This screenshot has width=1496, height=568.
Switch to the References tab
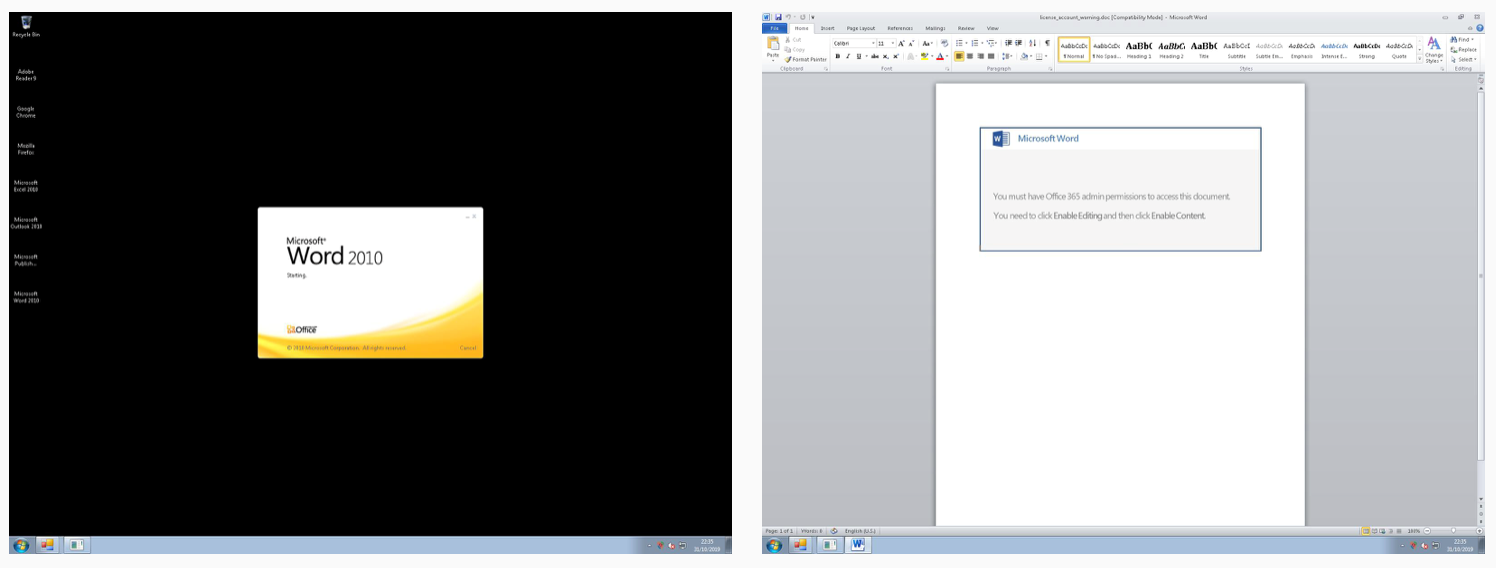point(900,28)
